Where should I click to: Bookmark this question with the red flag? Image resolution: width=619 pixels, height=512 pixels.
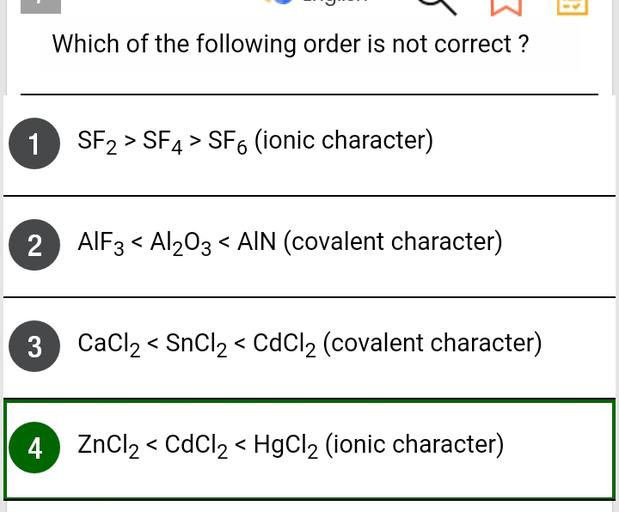tap(506, 5)
